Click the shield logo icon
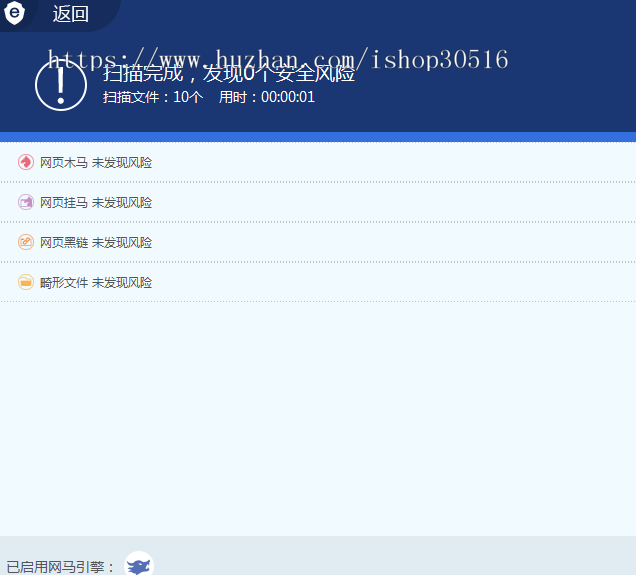Viewport: 636px width, 575px height. (x=14, y=13)
